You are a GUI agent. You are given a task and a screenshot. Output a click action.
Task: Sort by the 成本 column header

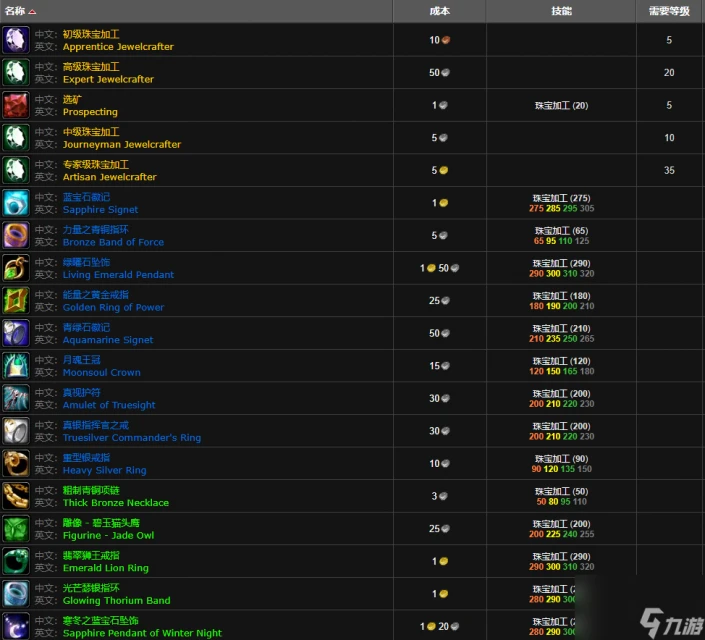tap(439, 11)
